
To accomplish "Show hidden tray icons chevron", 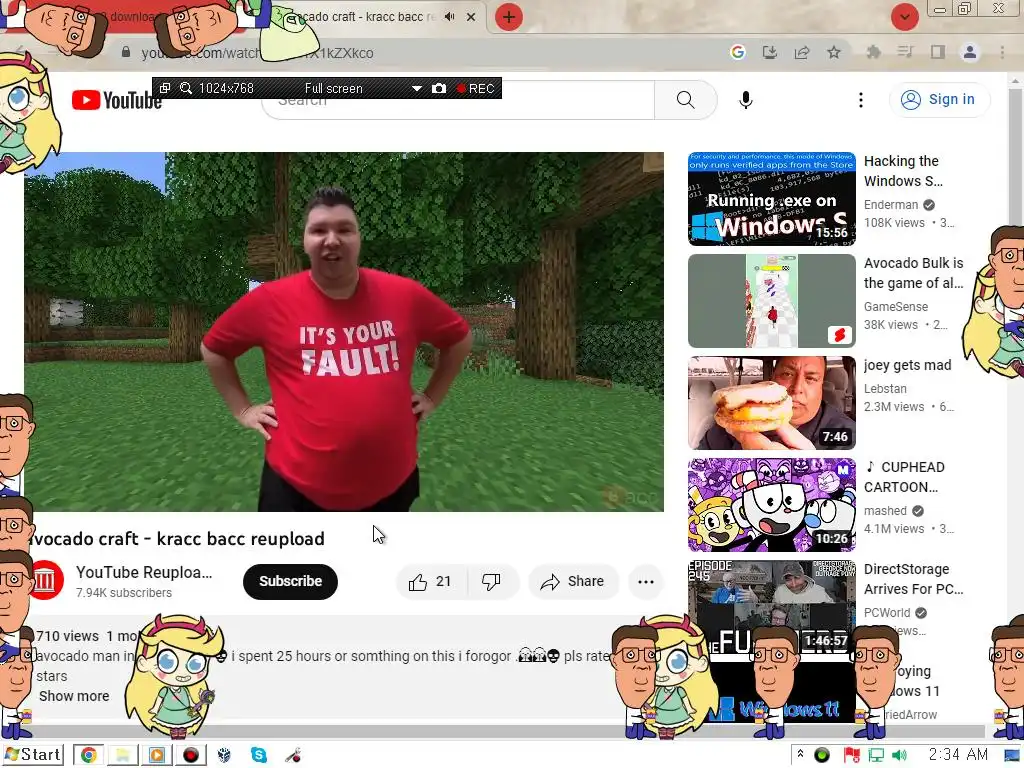I will pos(800,755).
